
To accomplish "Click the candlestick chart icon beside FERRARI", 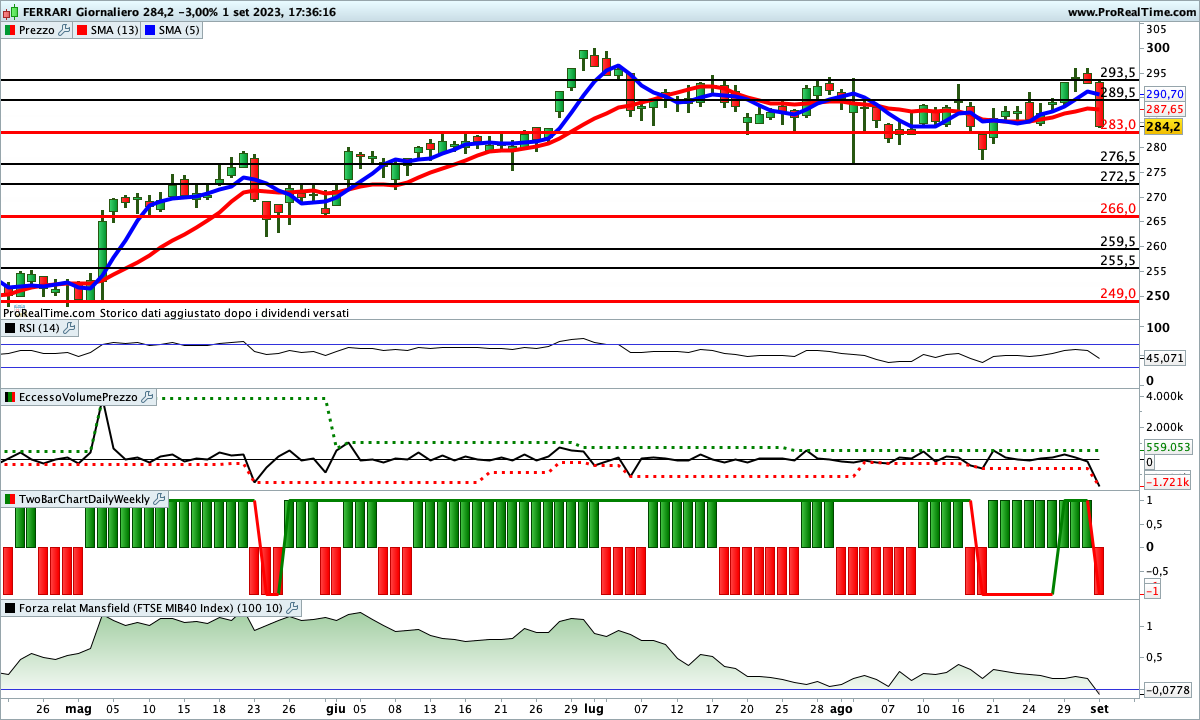I will tap(10, 12).
